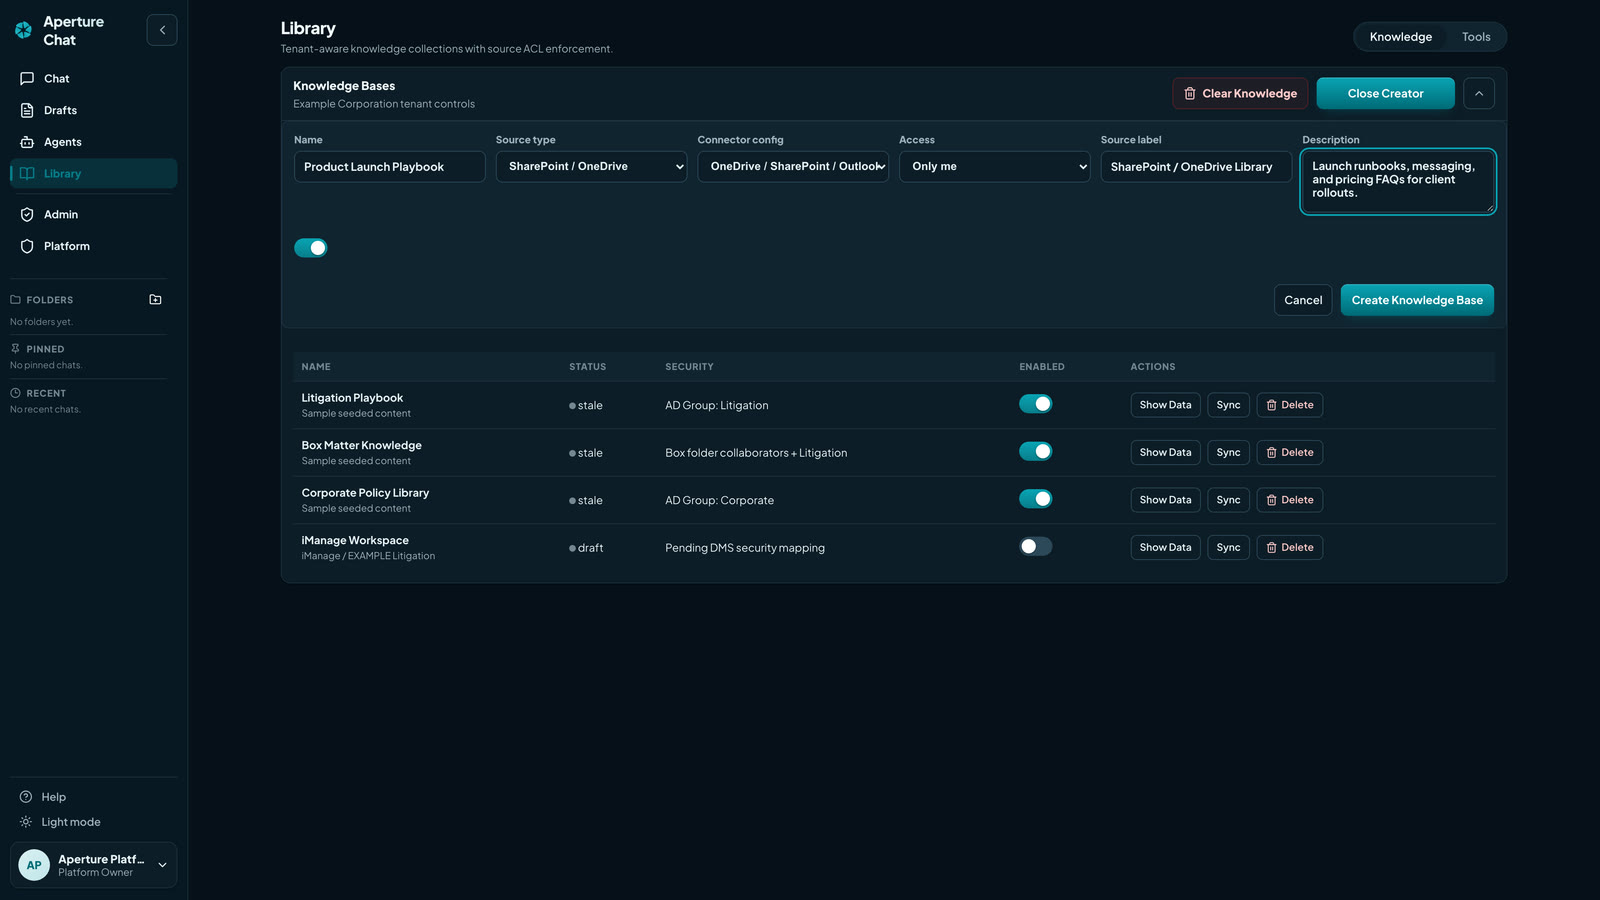Open the Connector config dropdown

(793, 166)
